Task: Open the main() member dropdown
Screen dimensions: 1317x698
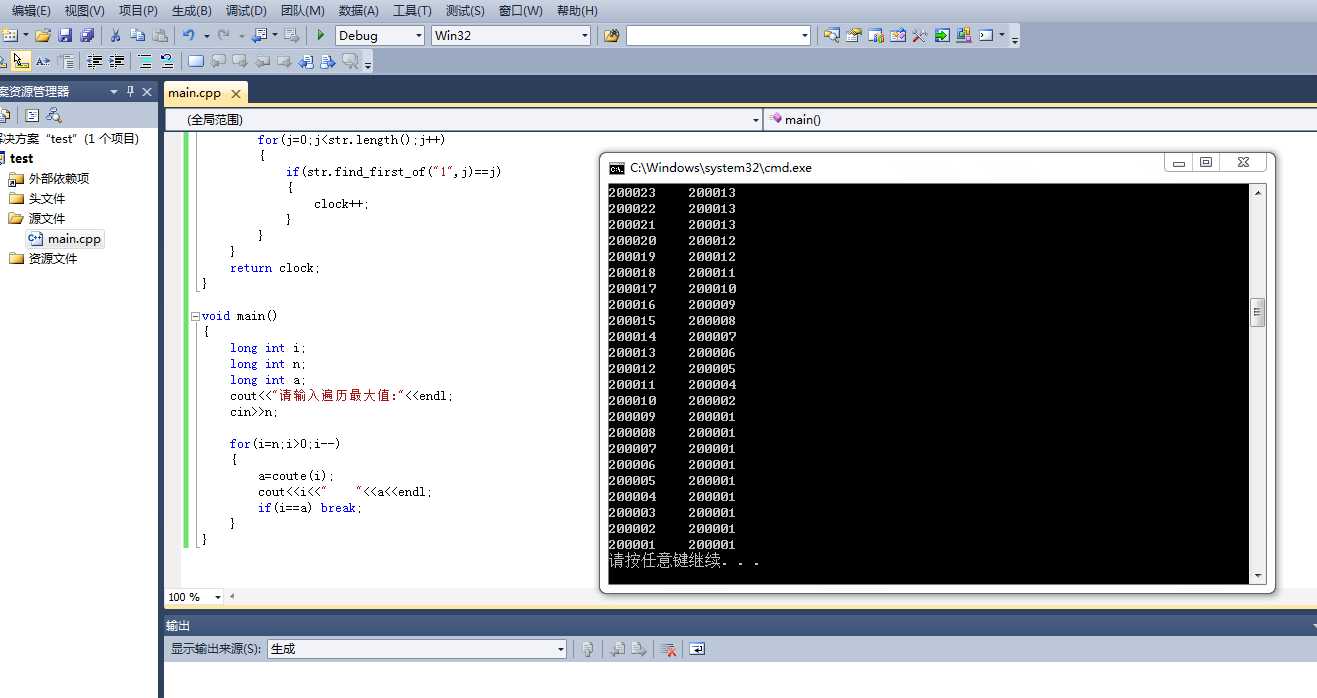Action: [x=1040, y=119]
